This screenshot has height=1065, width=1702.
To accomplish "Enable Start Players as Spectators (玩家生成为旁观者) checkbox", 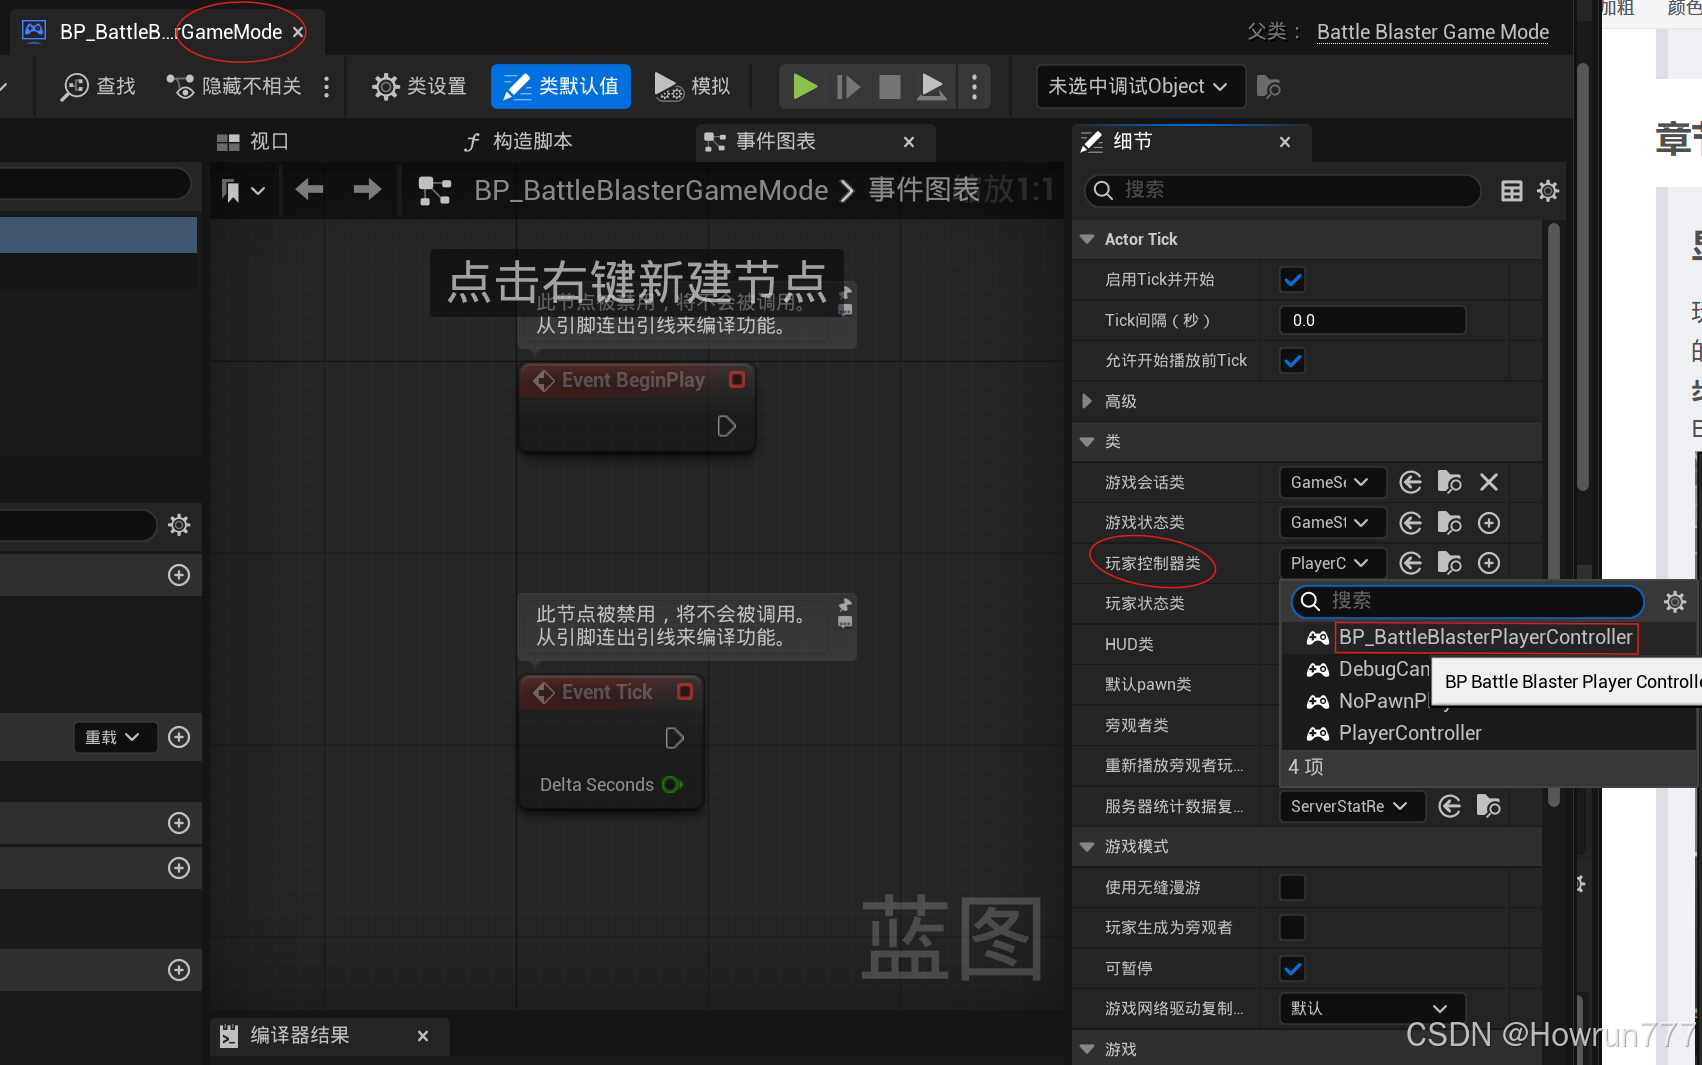I will tap(1292, 928).
